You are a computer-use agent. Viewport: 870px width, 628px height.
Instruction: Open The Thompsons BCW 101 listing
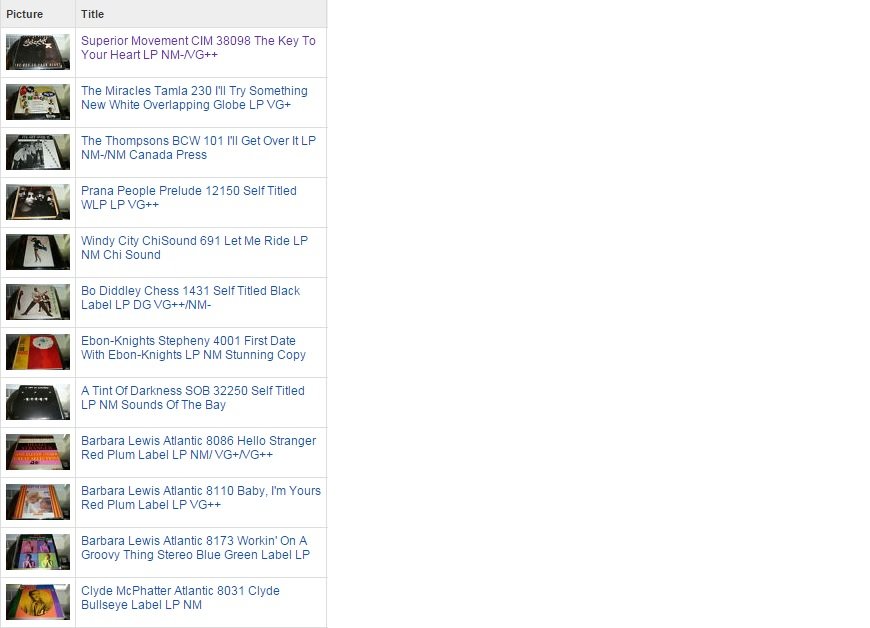(198, 148)
